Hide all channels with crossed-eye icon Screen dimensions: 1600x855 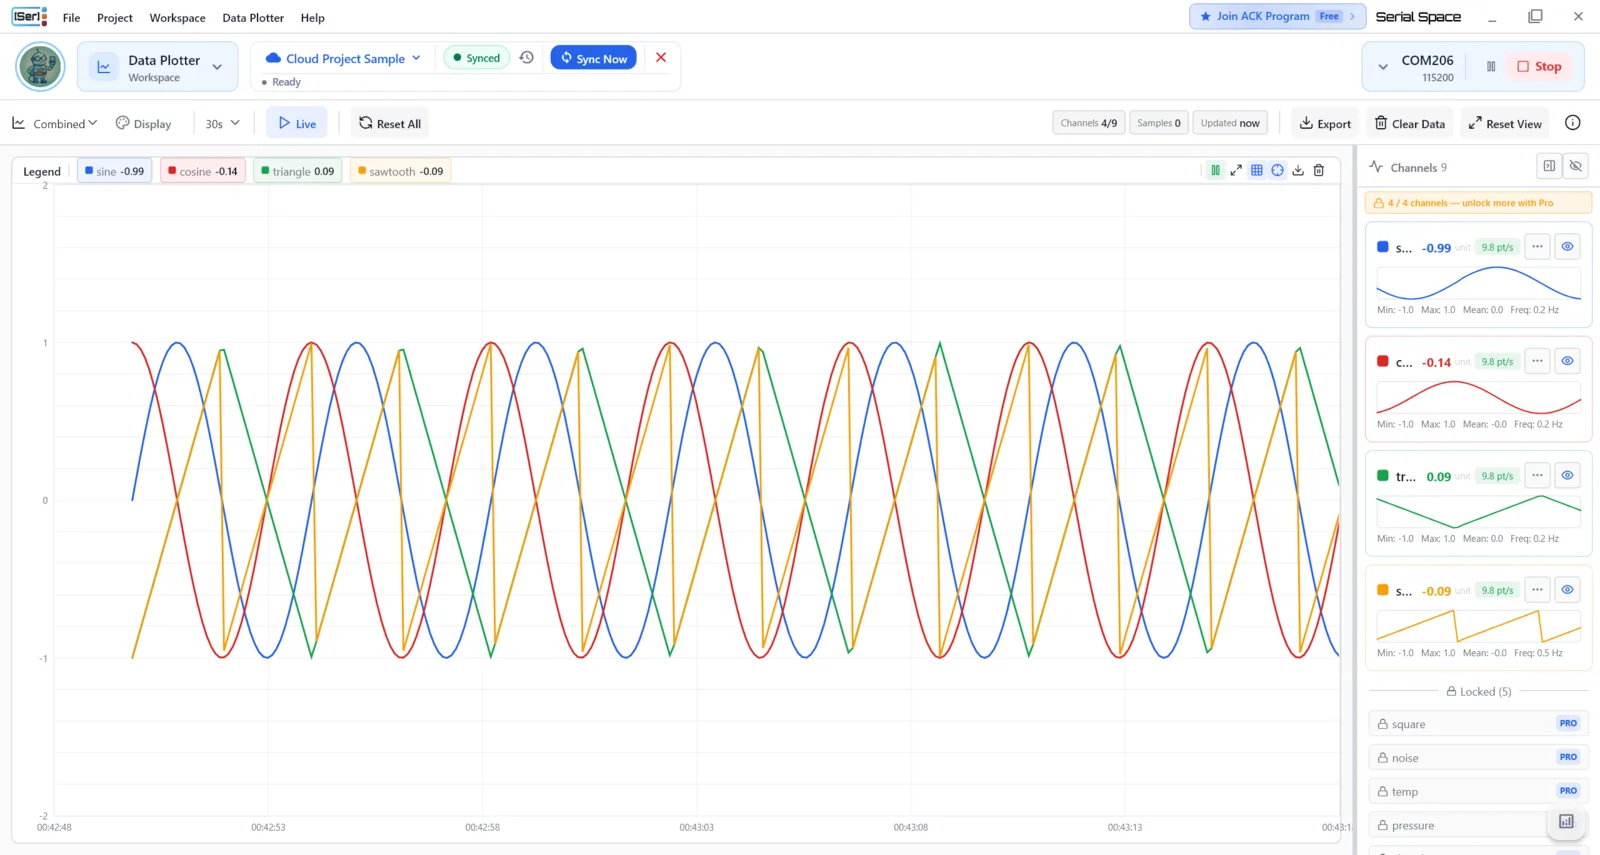(x=1576, y=166)
